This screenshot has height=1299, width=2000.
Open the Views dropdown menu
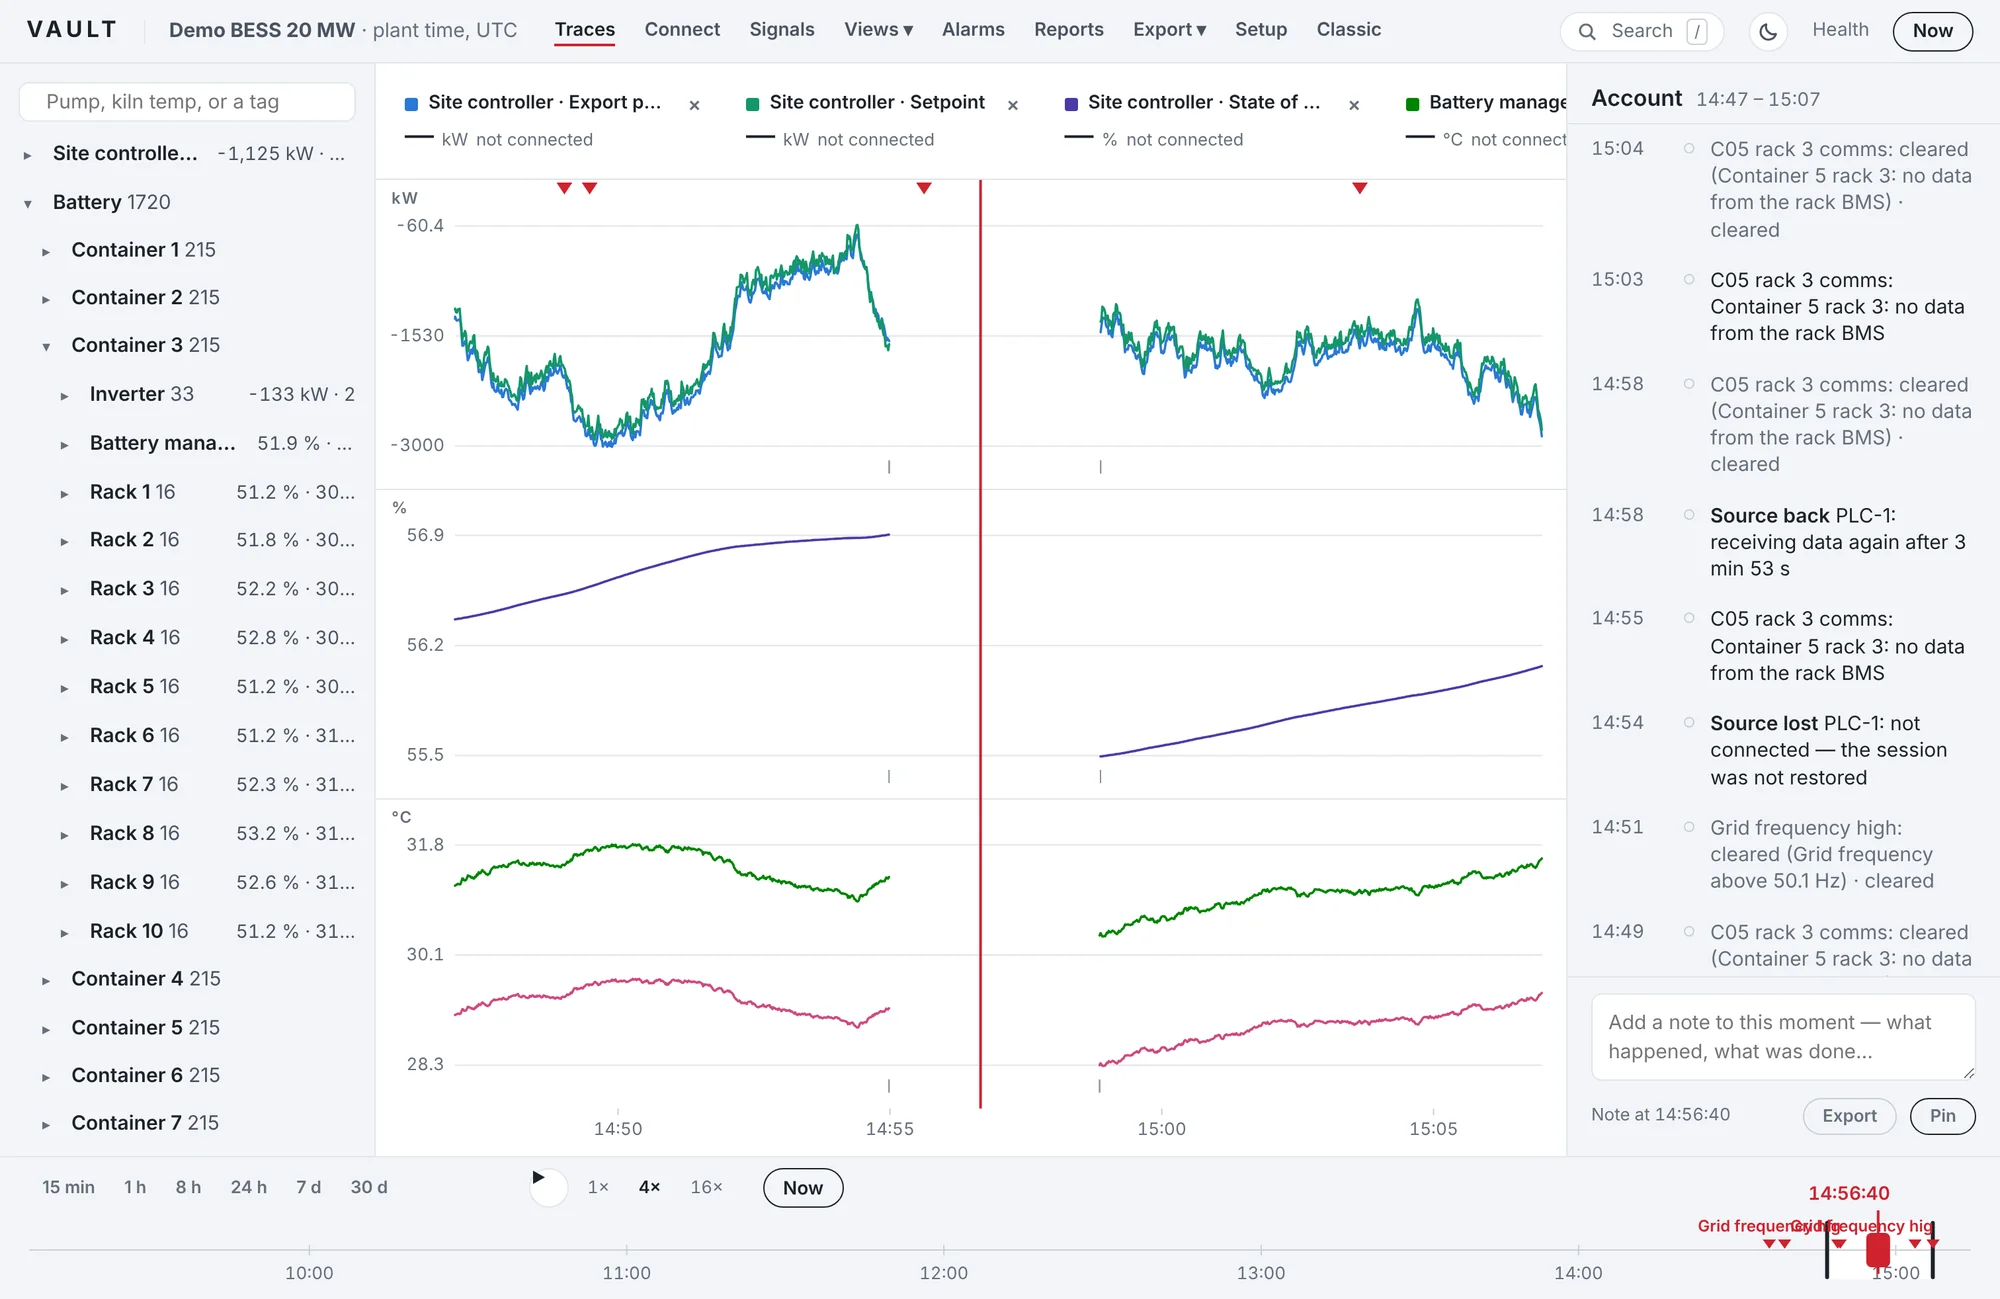coord(878,30)
